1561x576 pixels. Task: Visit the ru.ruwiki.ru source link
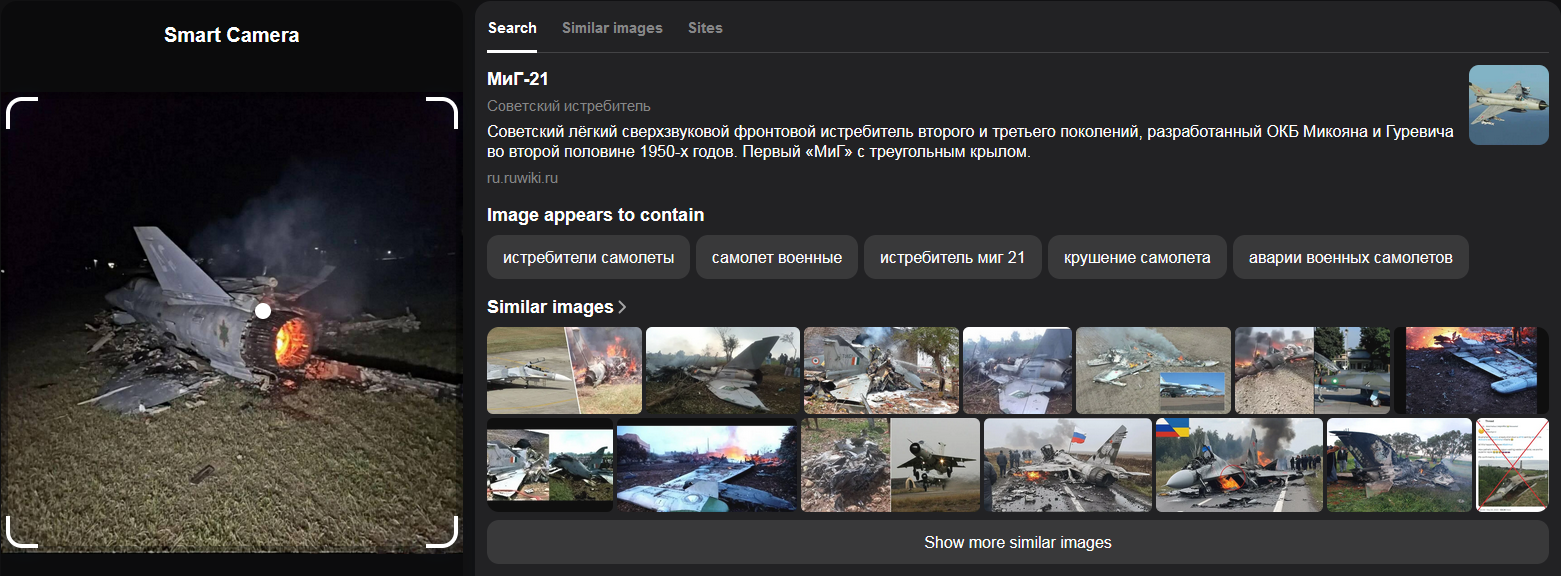point(522,178)
